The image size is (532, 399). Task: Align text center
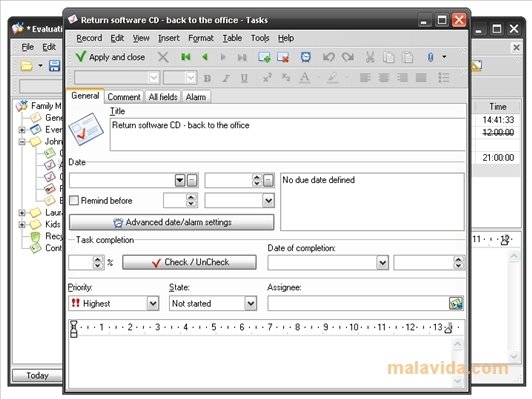pyautogui.click(x=384, y=78)
